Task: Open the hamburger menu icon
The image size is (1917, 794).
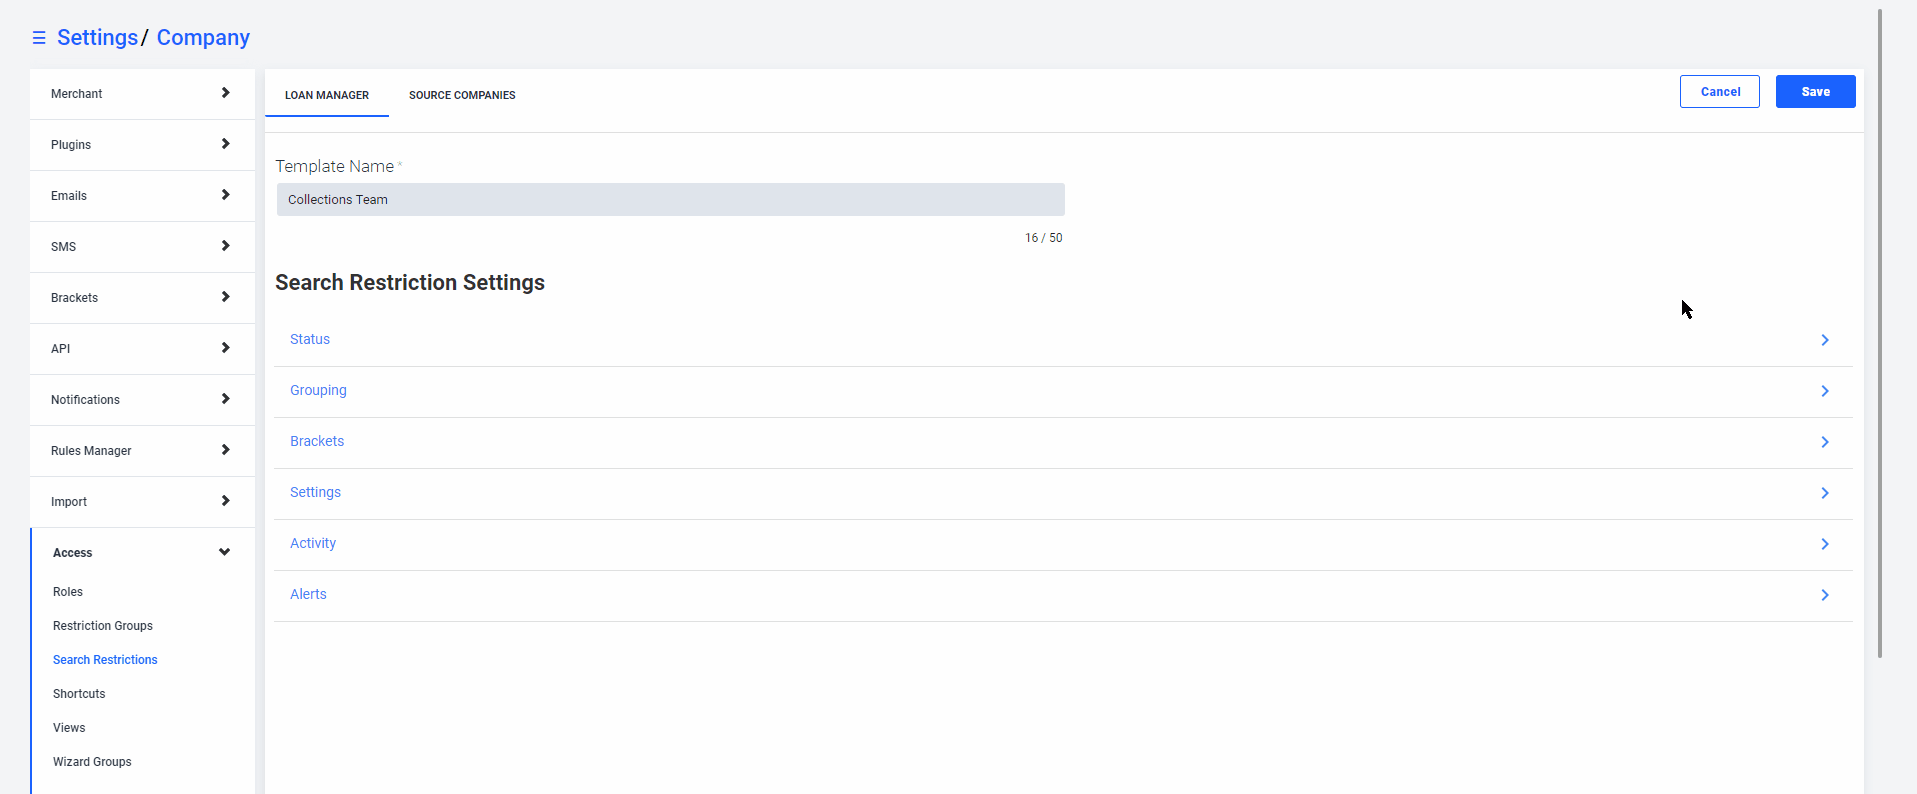Action: coord(39,38)
